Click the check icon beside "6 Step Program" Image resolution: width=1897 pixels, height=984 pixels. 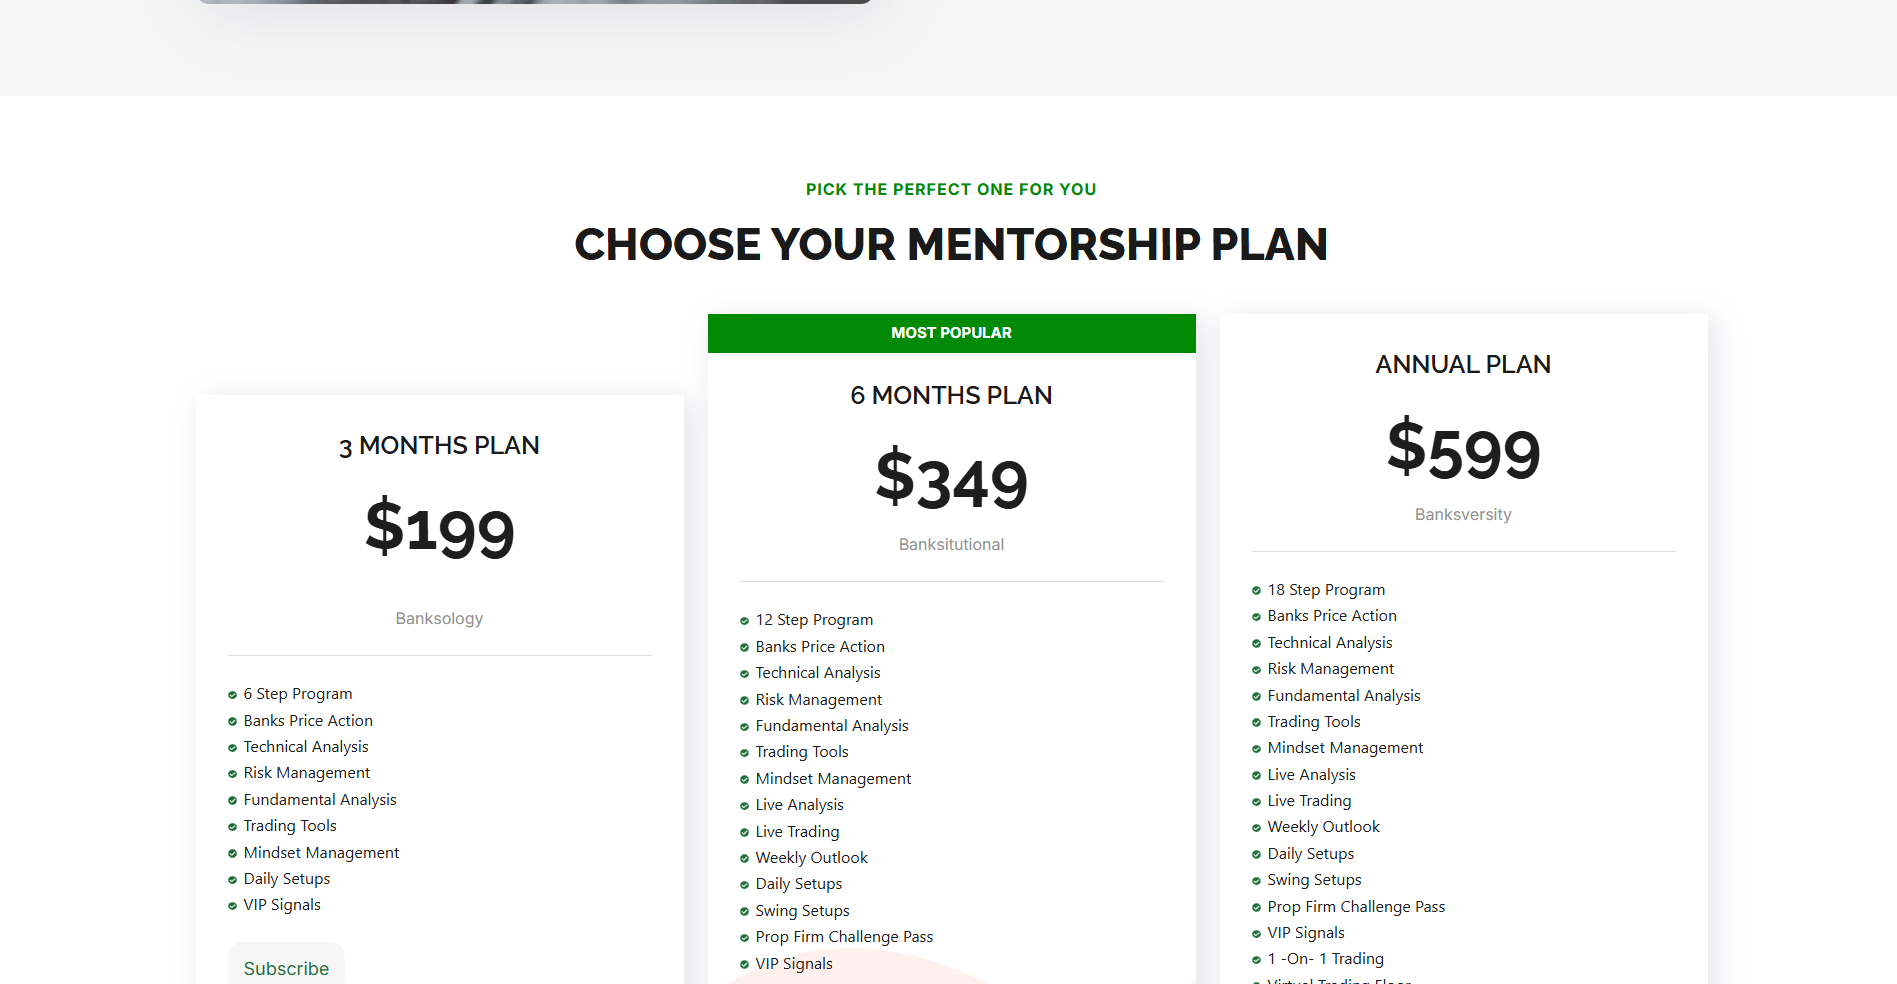(x=232, y=695)
